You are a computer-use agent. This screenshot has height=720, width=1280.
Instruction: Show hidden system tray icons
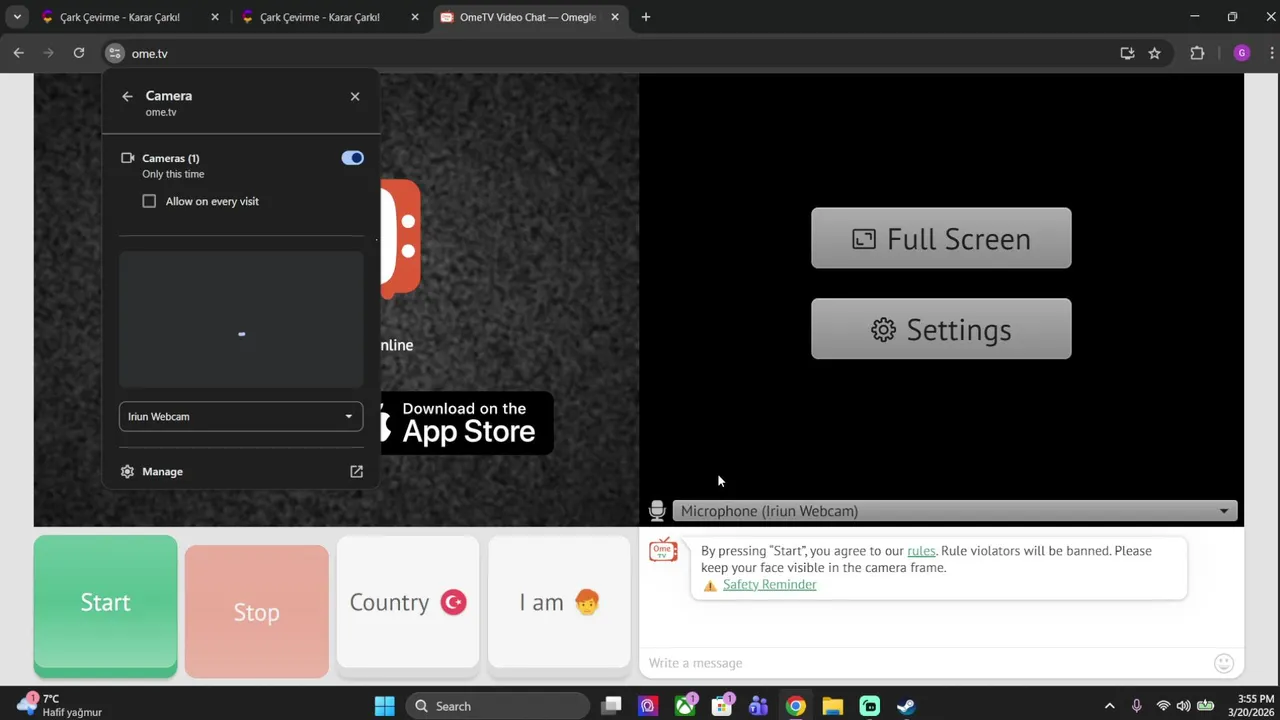tap(1109, 706)
